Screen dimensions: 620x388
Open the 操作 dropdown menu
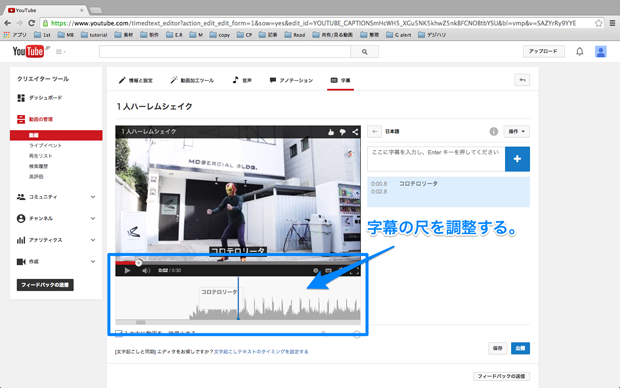pyautogui.click(x=516, y=131)
